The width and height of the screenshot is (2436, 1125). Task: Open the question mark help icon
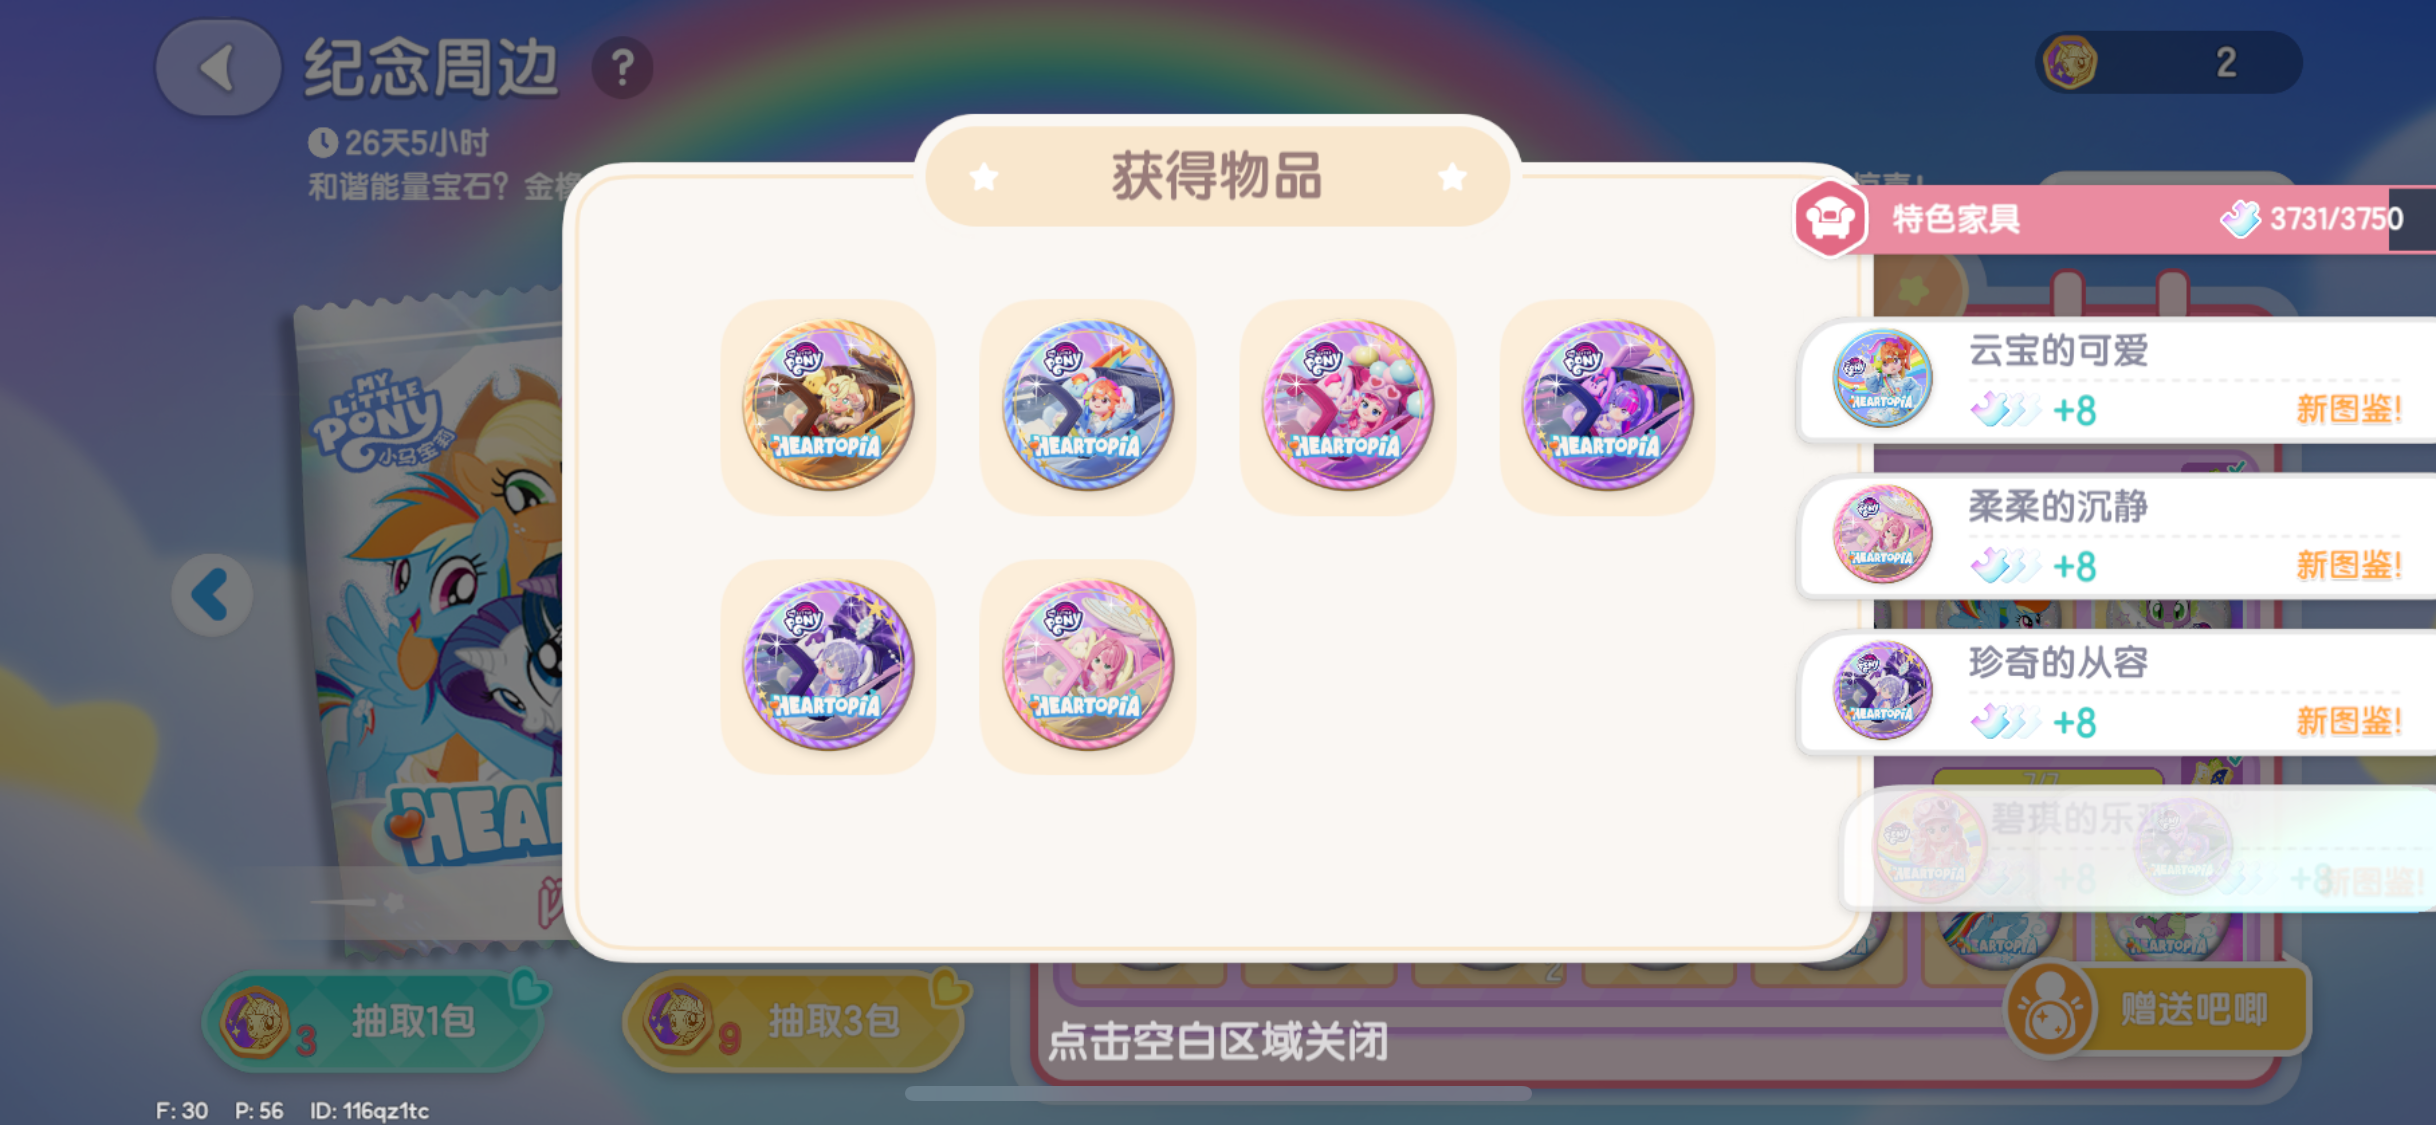[x=622, y=68]
